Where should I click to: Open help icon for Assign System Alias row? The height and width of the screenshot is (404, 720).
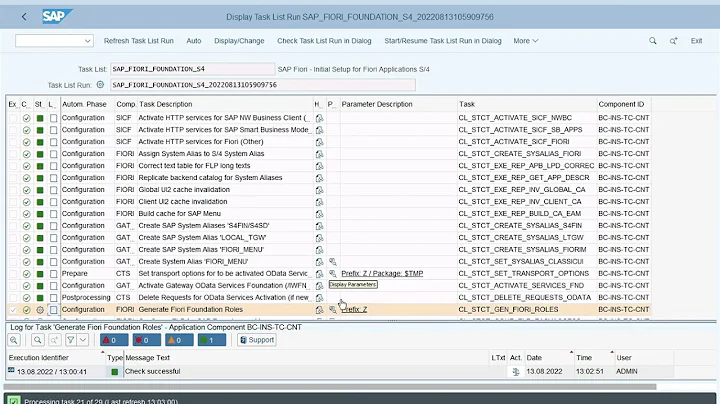[319, 154]
